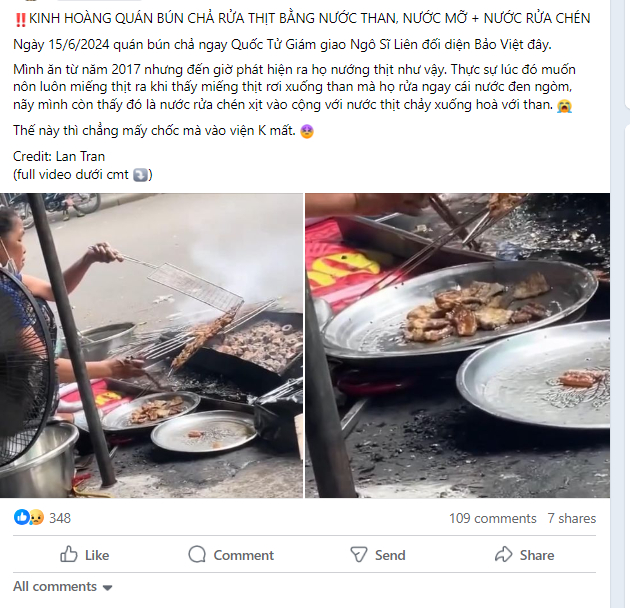The width and height of the screenshot is (630, 608).
Task: Open the blue like reaction icon
Action: click(21, 518)
